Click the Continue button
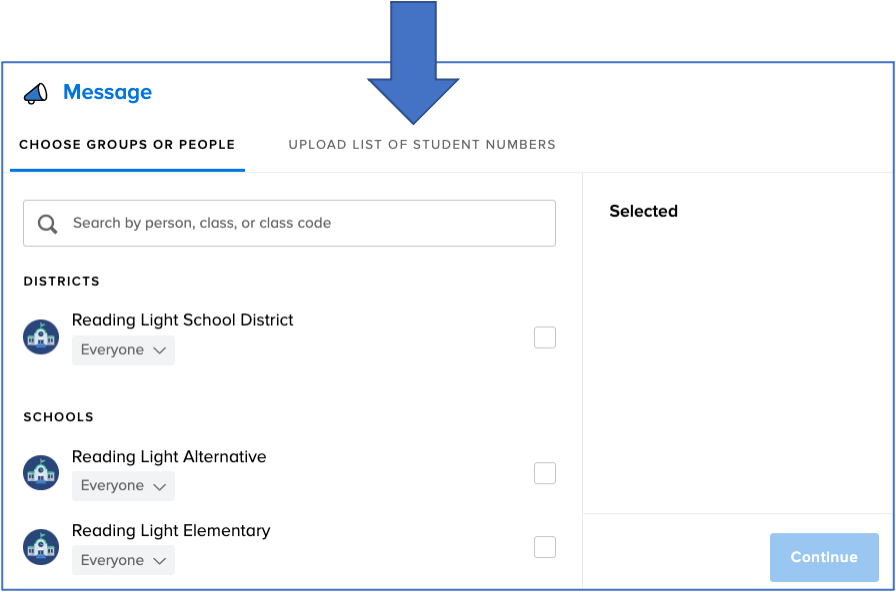The image size is (896, 592). (x=824, y=557)
